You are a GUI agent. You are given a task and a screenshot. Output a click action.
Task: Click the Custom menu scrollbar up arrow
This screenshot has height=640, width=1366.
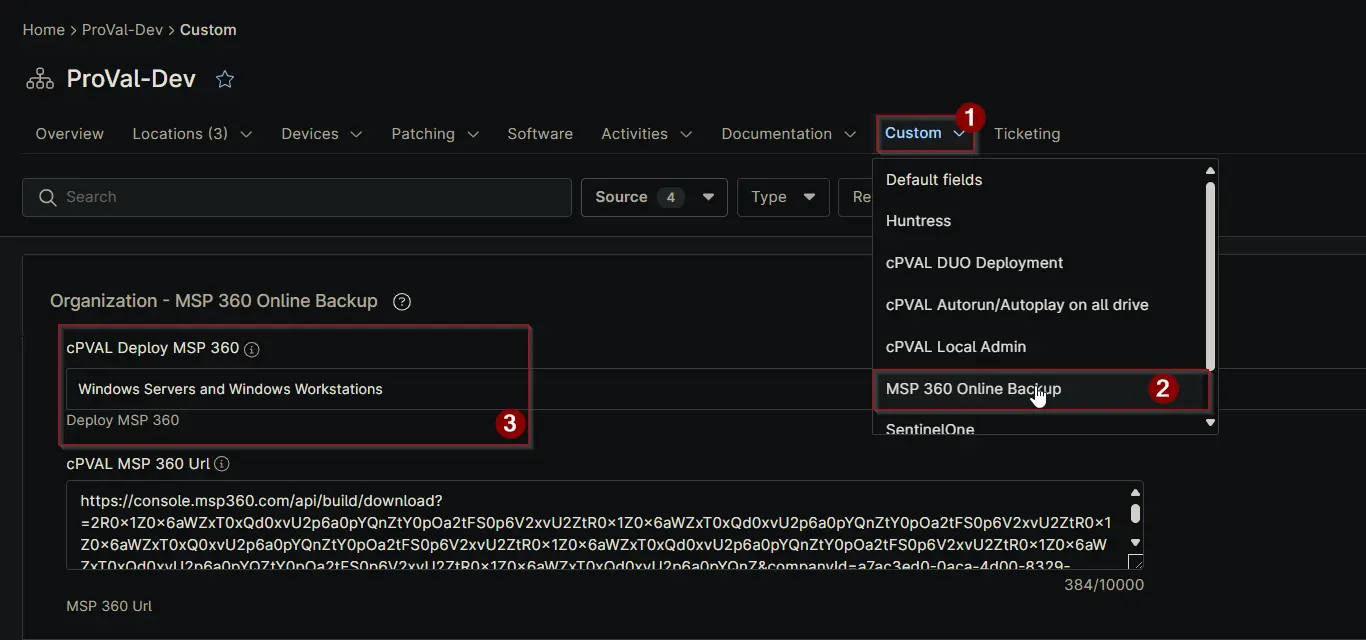coord(1210,171)
